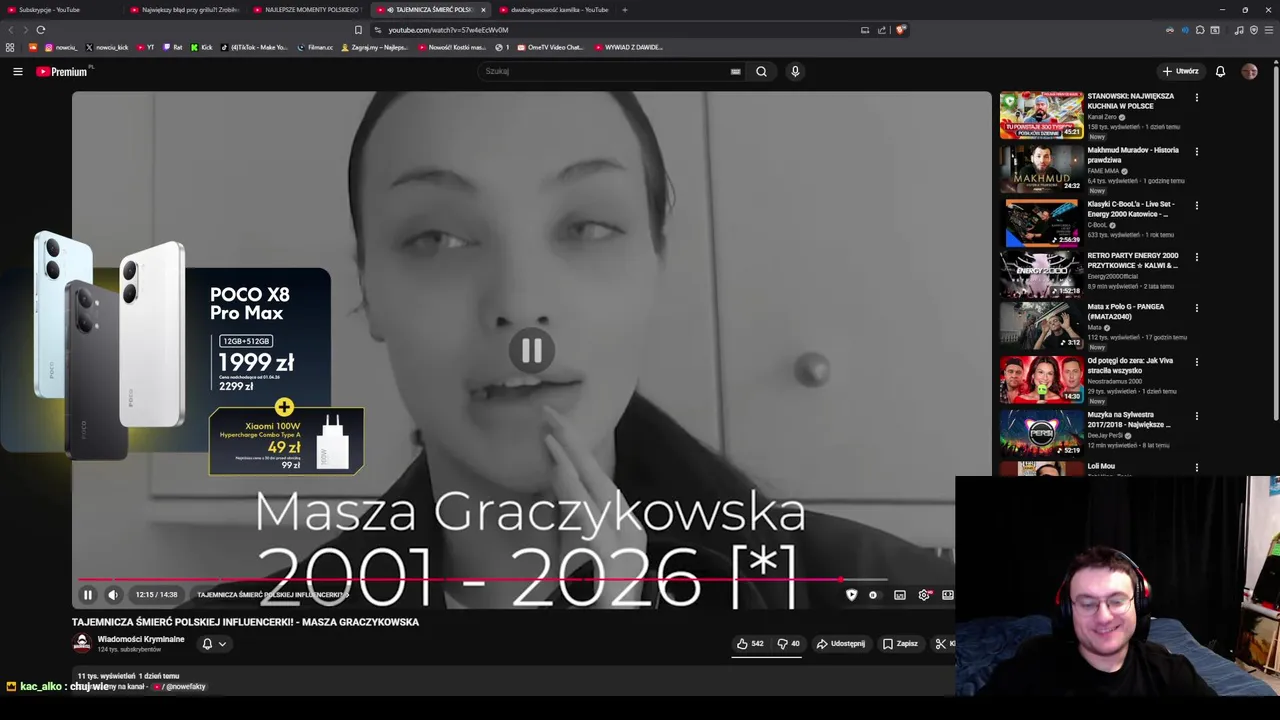This screenshot has width=1280, height=720.
Task: Go to the YouTube Premium home logo
Action: [x=62, y=71]
